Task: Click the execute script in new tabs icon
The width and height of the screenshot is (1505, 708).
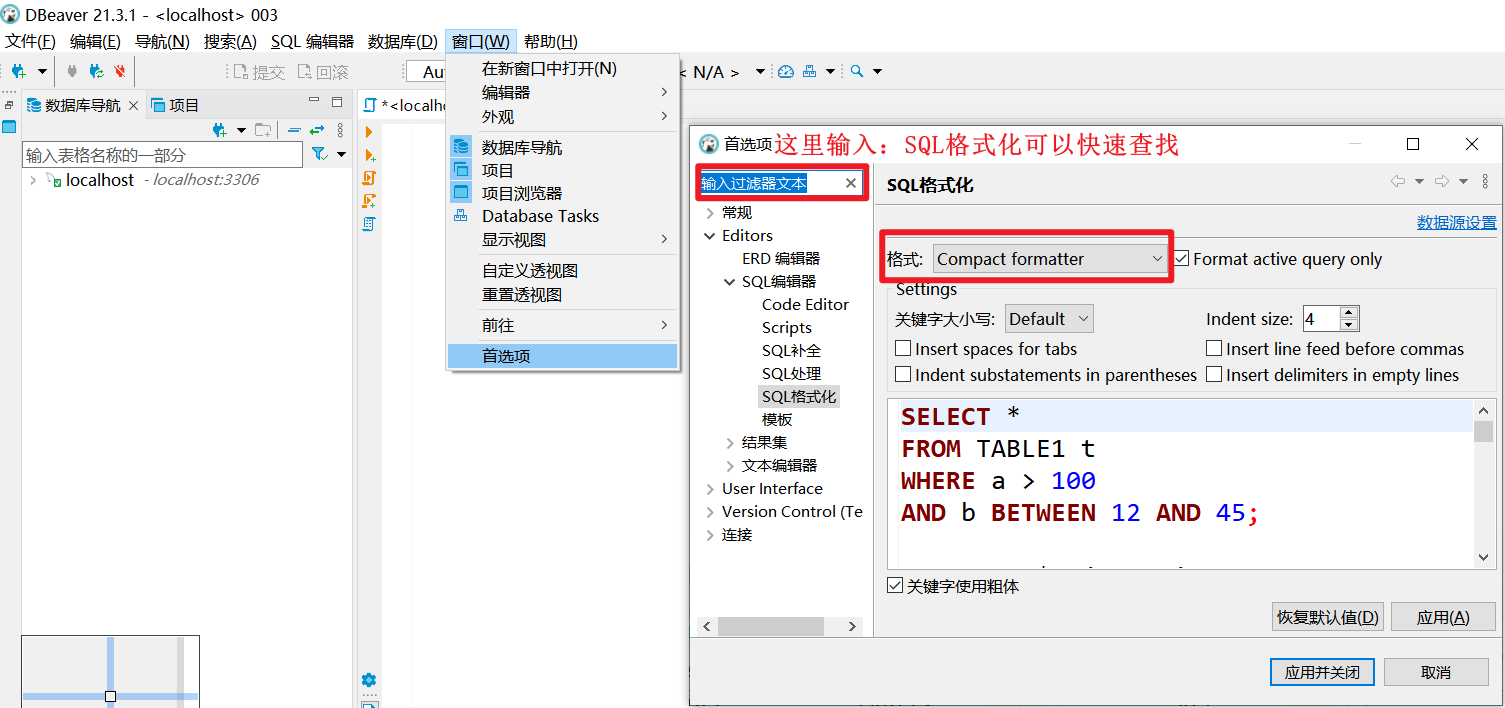Action: coord(369,201)
